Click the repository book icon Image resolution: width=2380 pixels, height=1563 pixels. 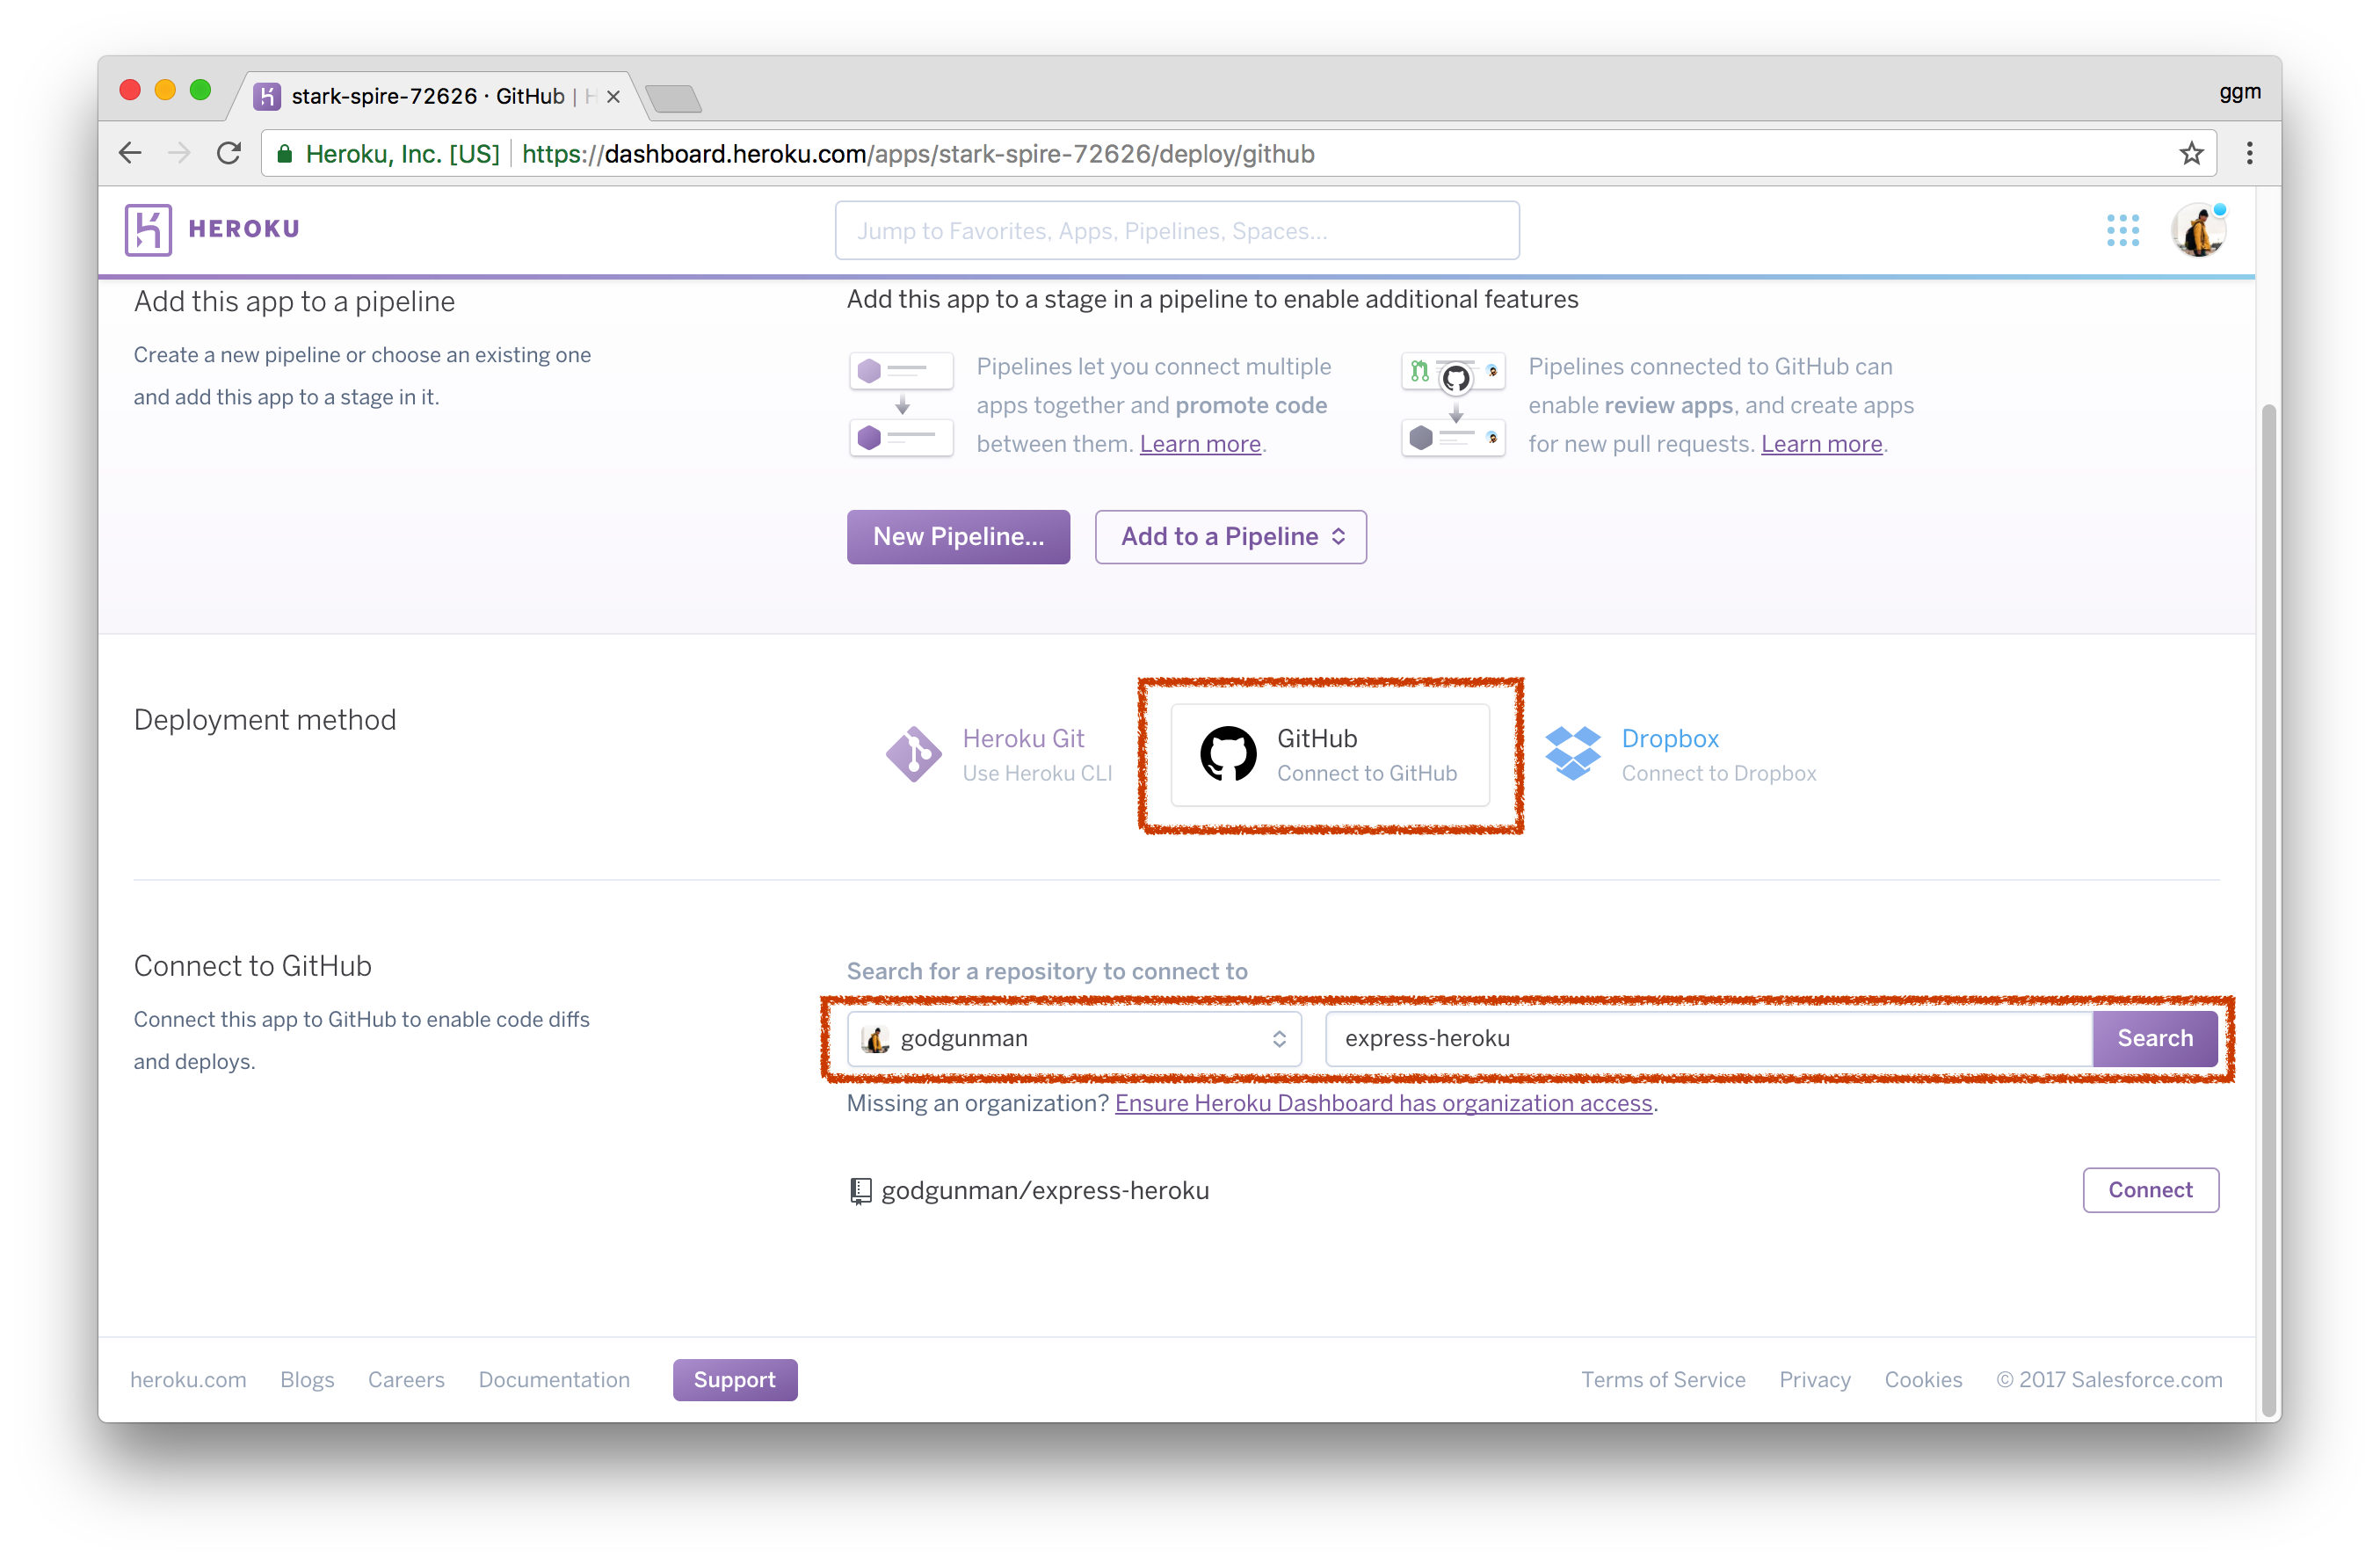pyautogui.click(x=860, y=1190)
